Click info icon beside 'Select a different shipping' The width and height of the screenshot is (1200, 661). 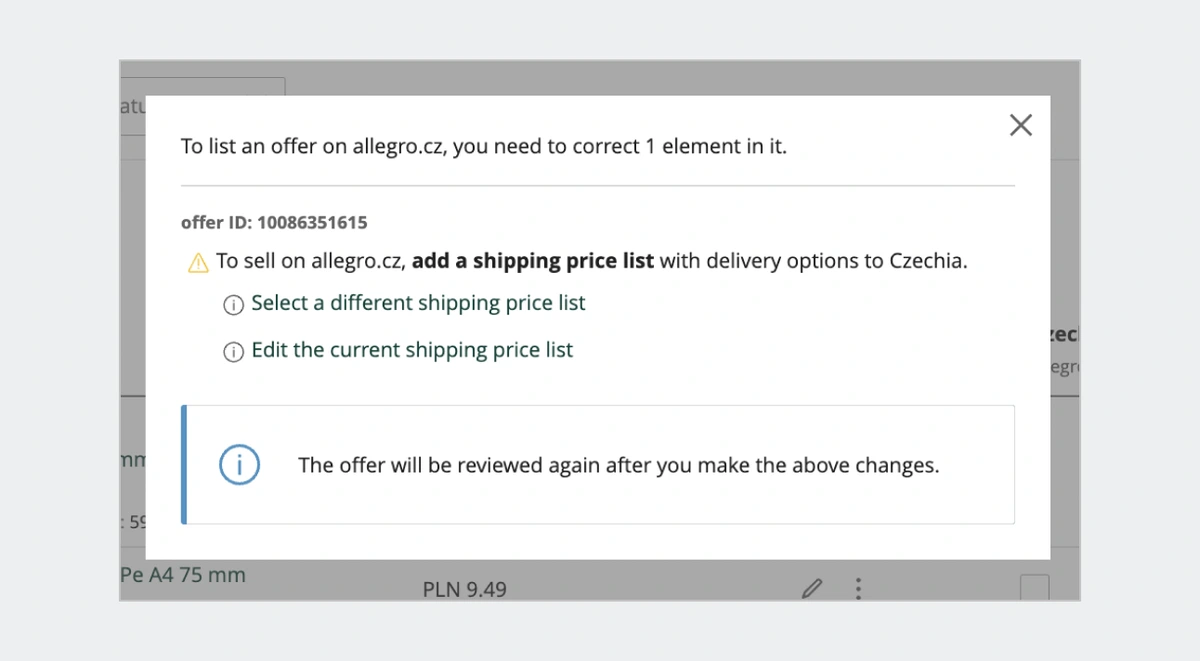233,305
